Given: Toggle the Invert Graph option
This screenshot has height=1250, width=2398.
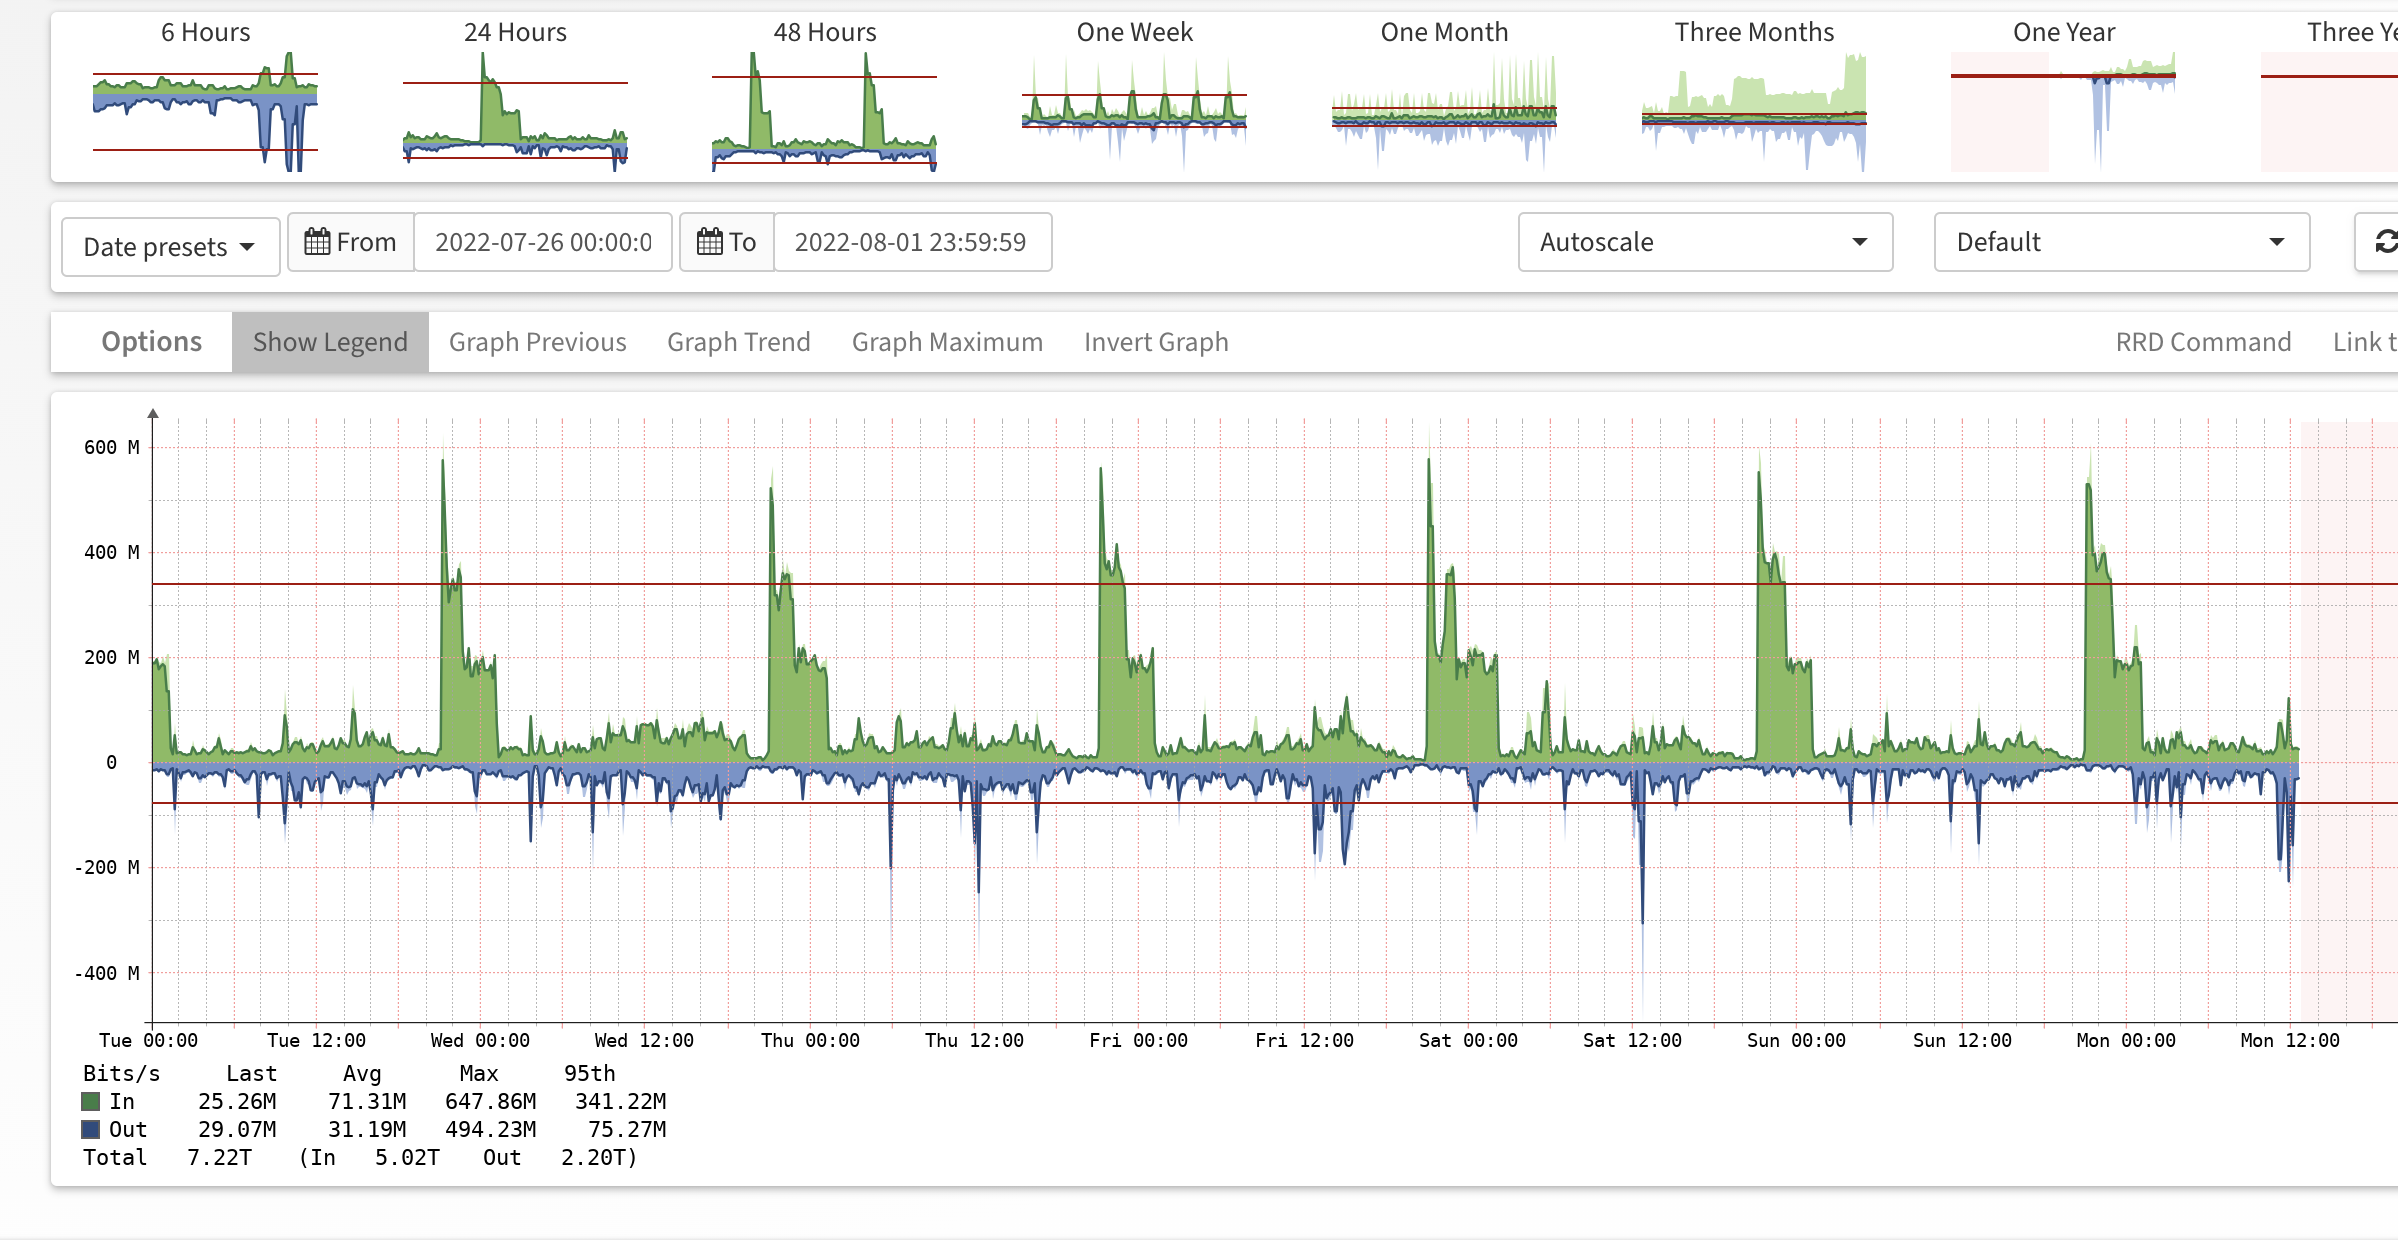Looking at the screenshot, I should click(x=1155, y=342).
